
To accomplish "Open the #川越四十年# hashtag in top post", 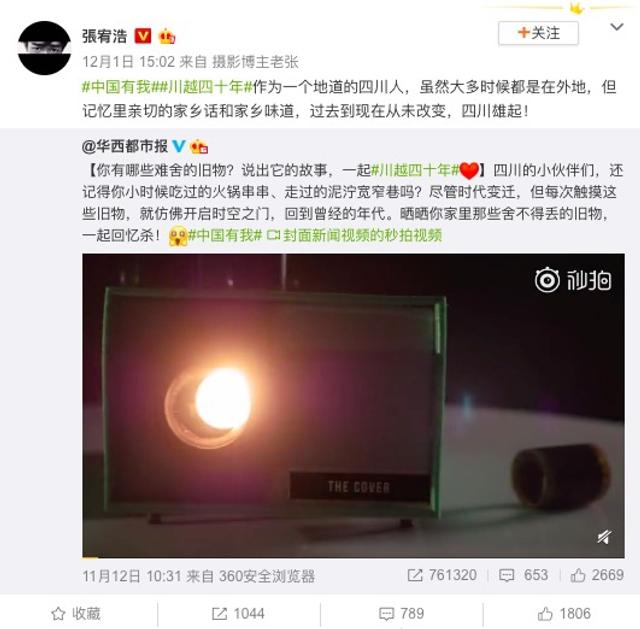I will [x=205, y=87].
